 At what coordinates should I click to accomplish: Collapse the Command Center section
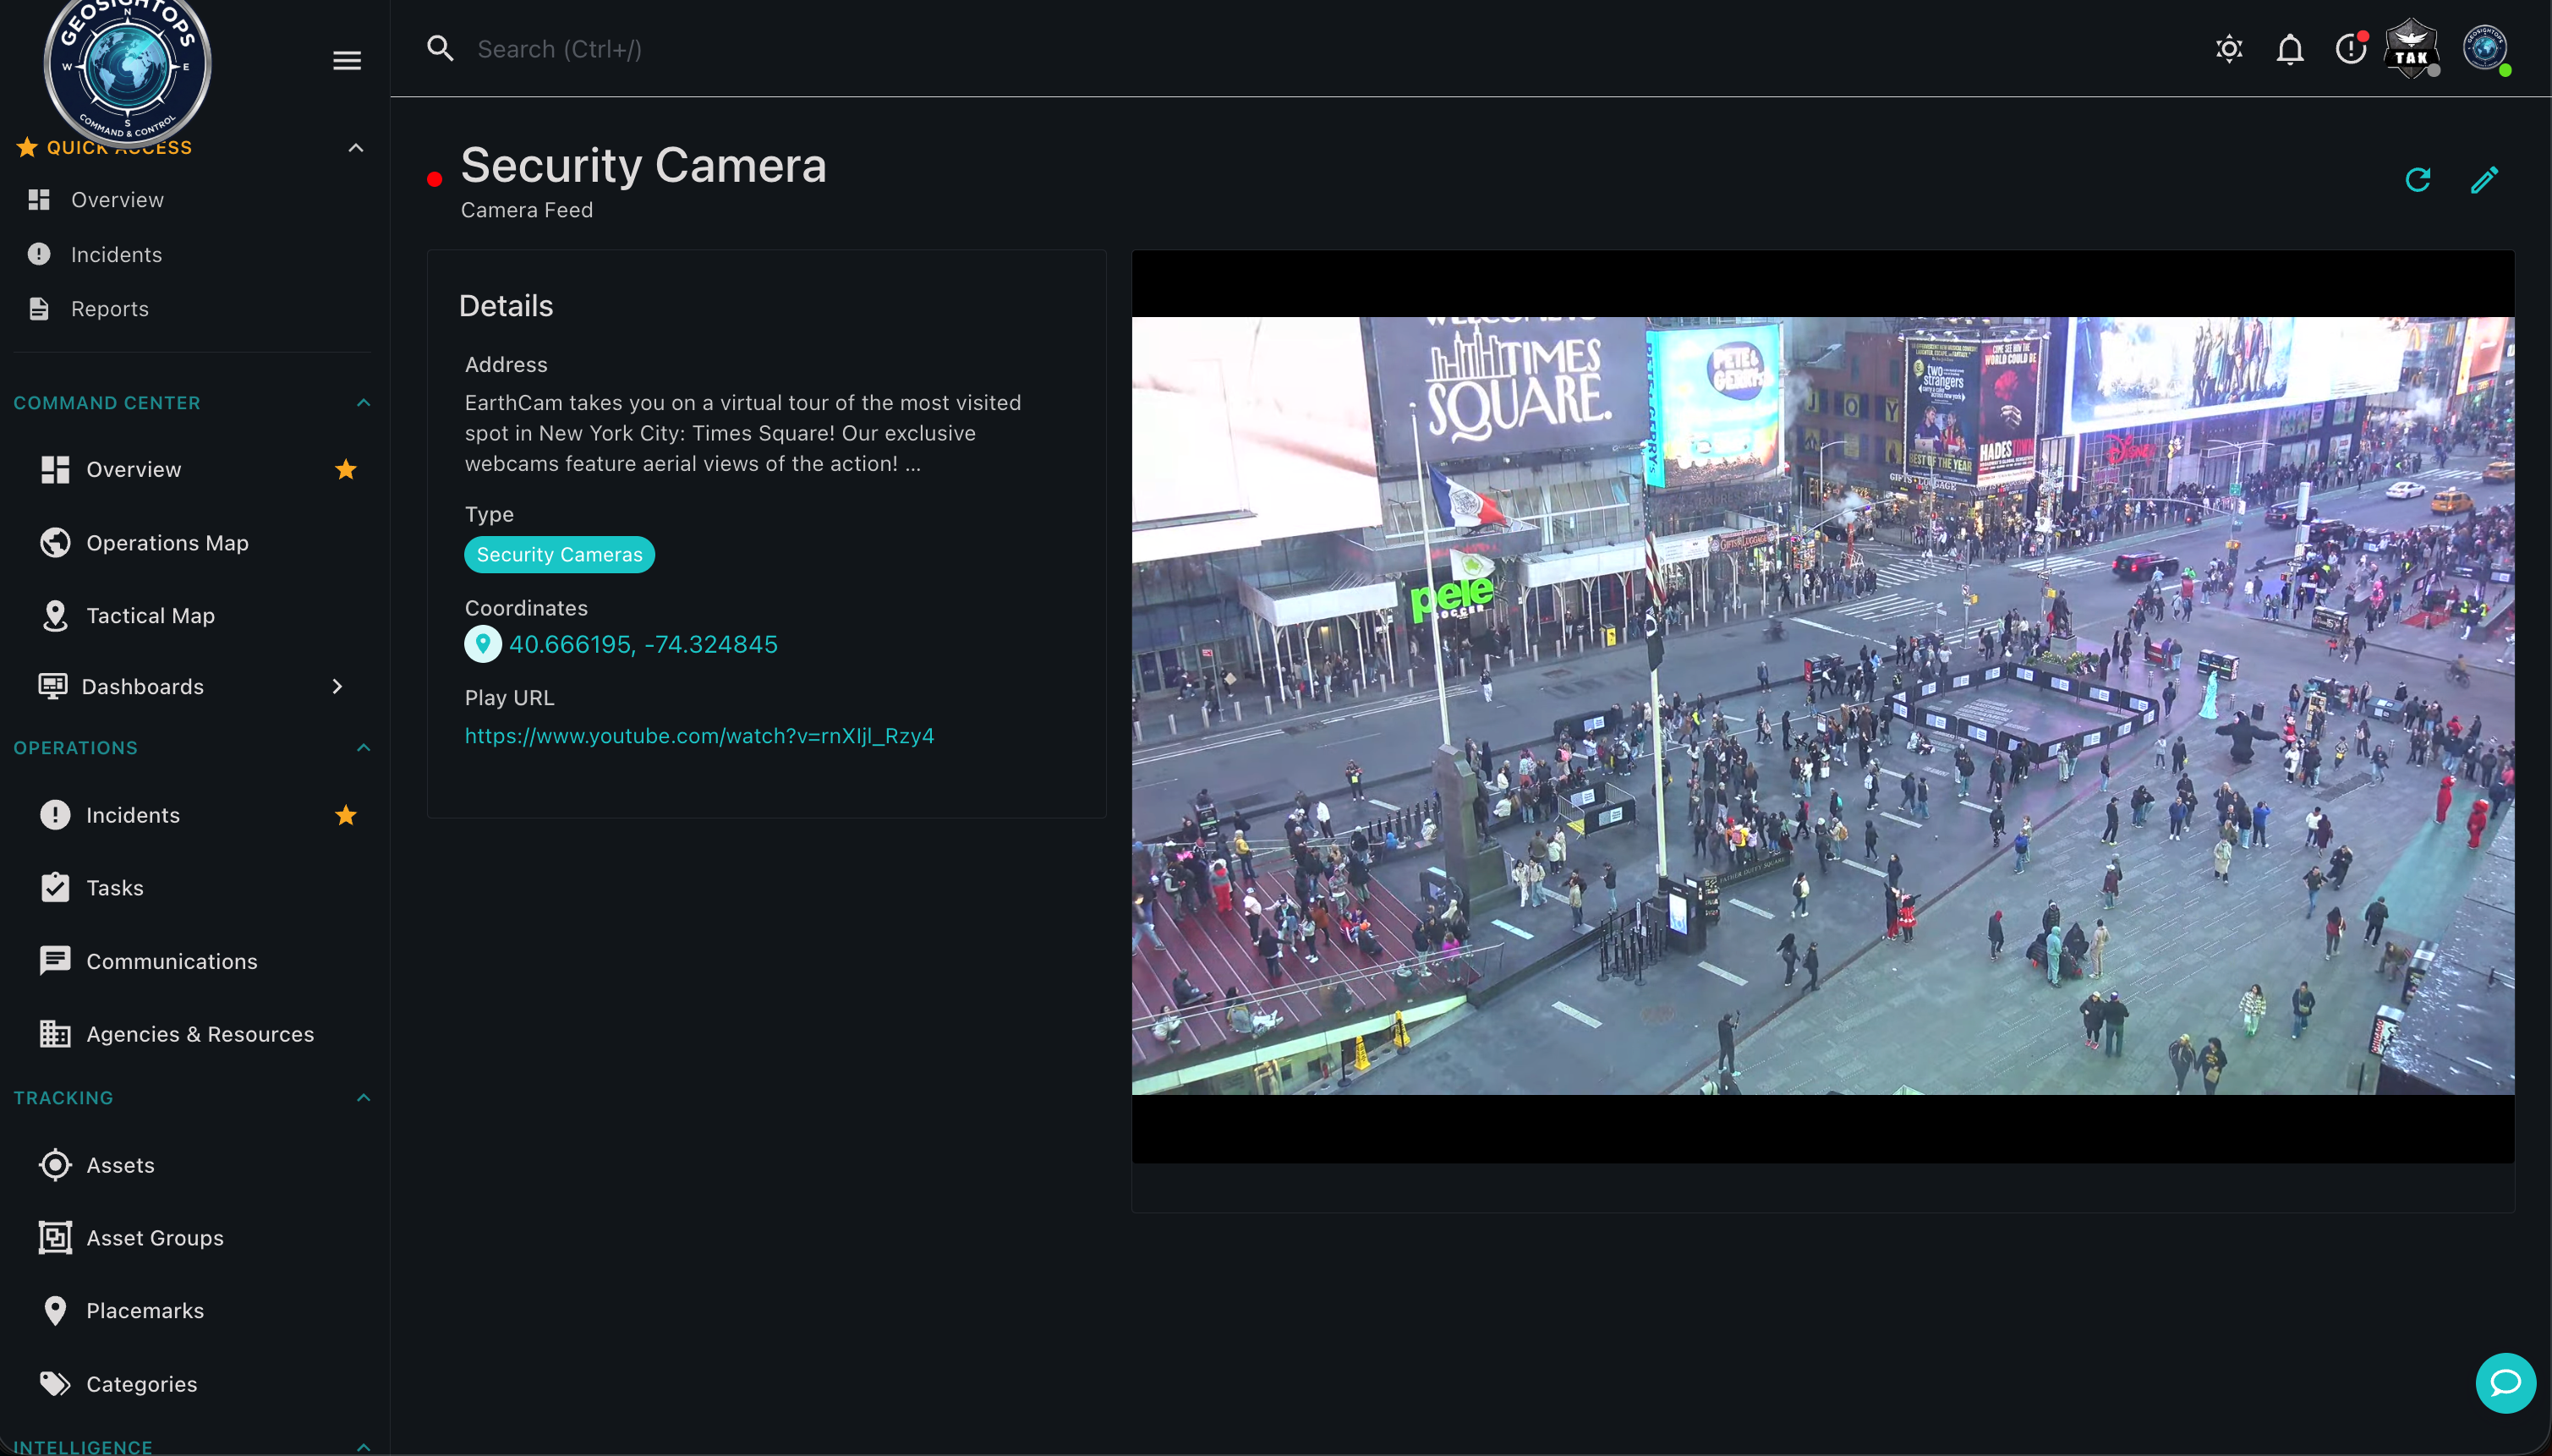pos(363,402)
